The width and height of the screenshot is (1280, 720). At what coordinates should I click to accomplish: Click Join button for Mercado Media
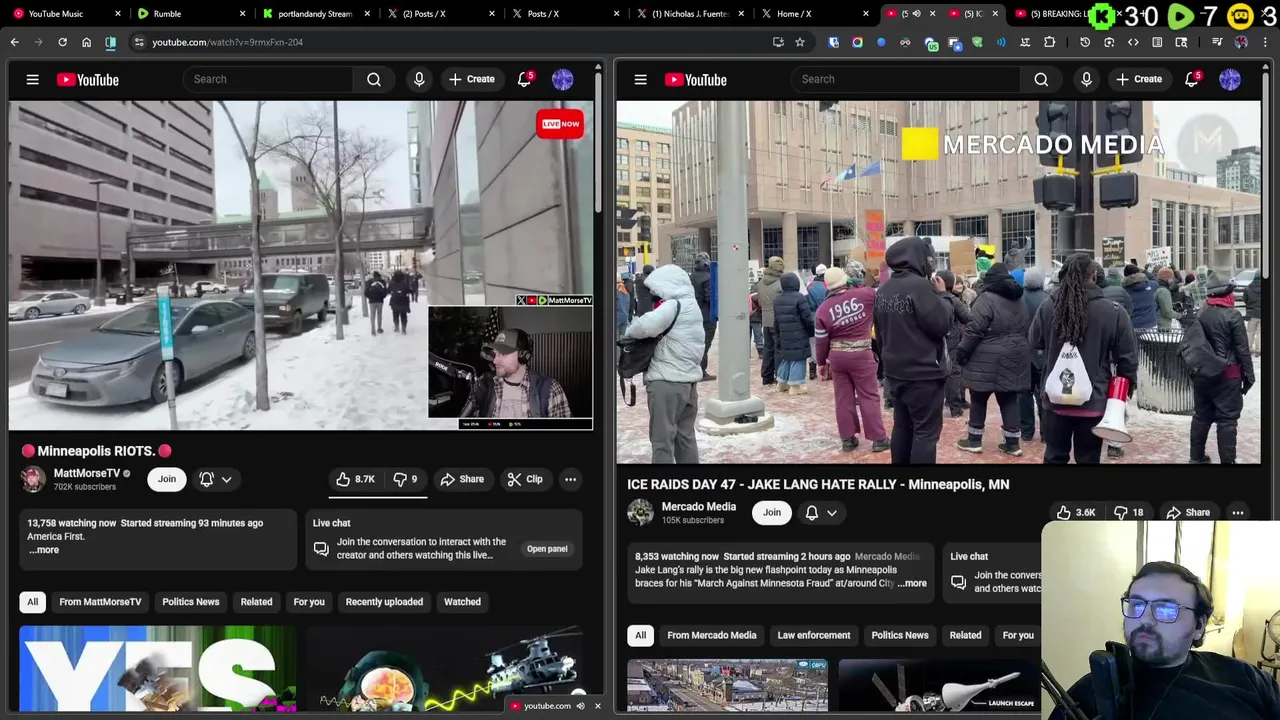click(772, 512)
